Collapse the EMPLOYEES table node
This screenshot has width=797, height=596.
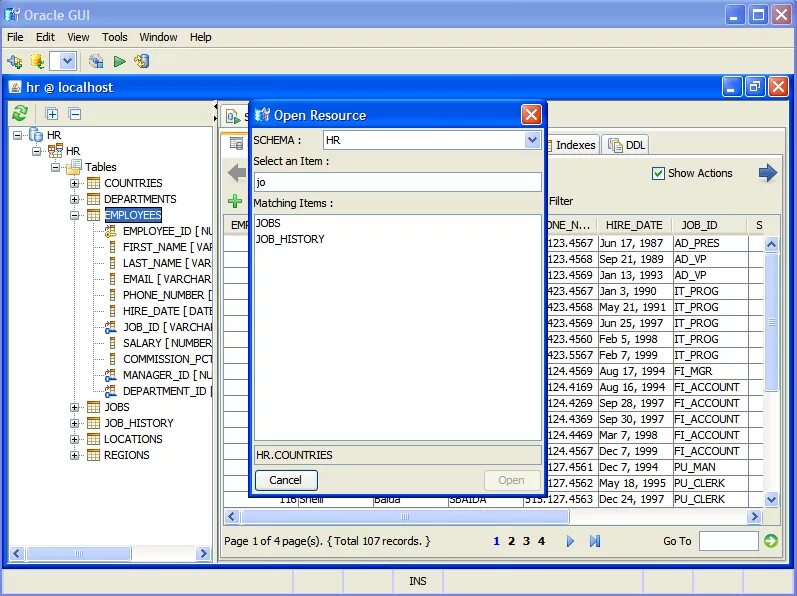pos(75,215)
